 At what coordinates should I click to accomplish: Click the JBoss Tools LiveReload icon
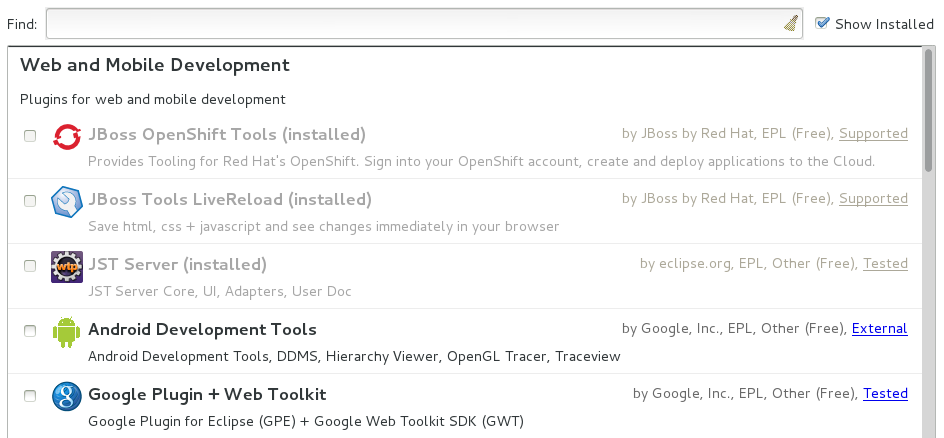[x=66, y=201]
